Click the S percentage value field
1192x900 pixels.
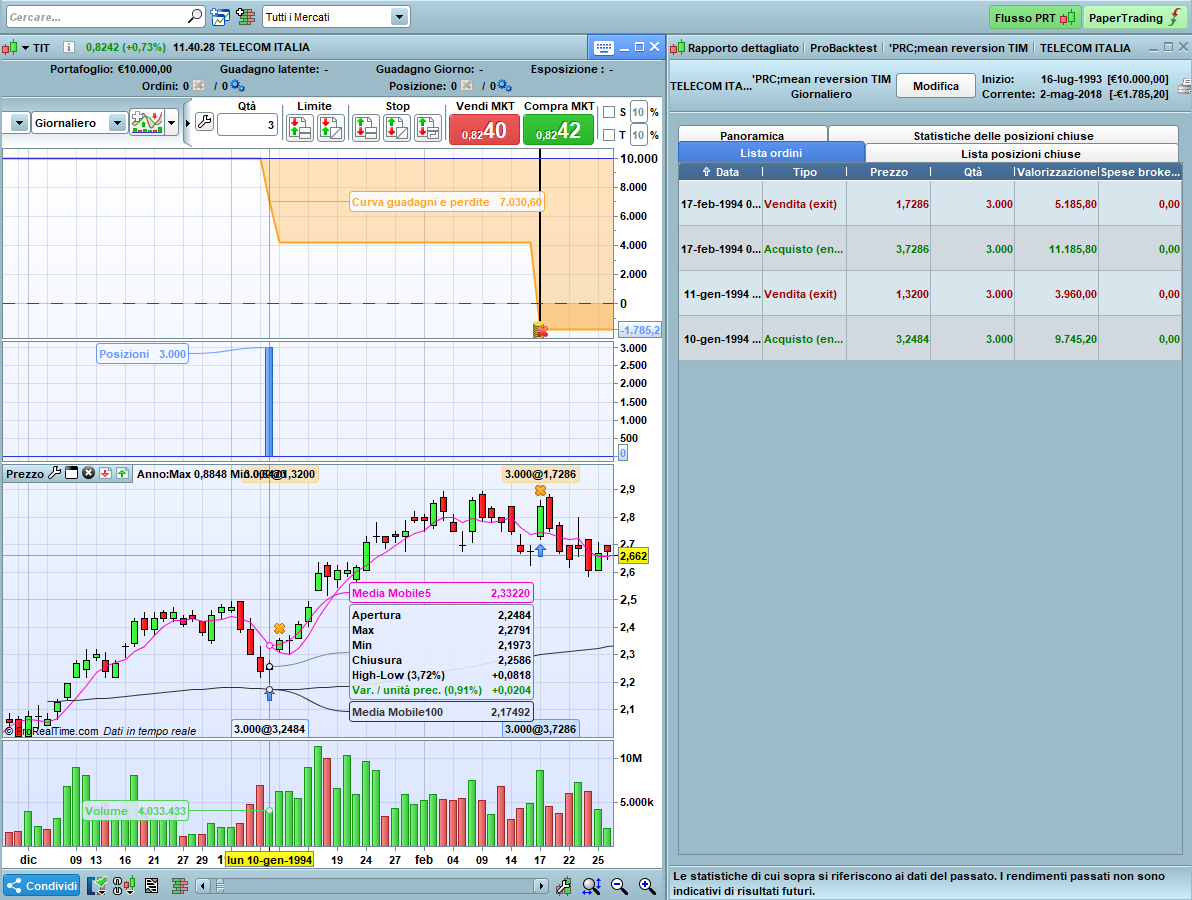pos(638,112)
